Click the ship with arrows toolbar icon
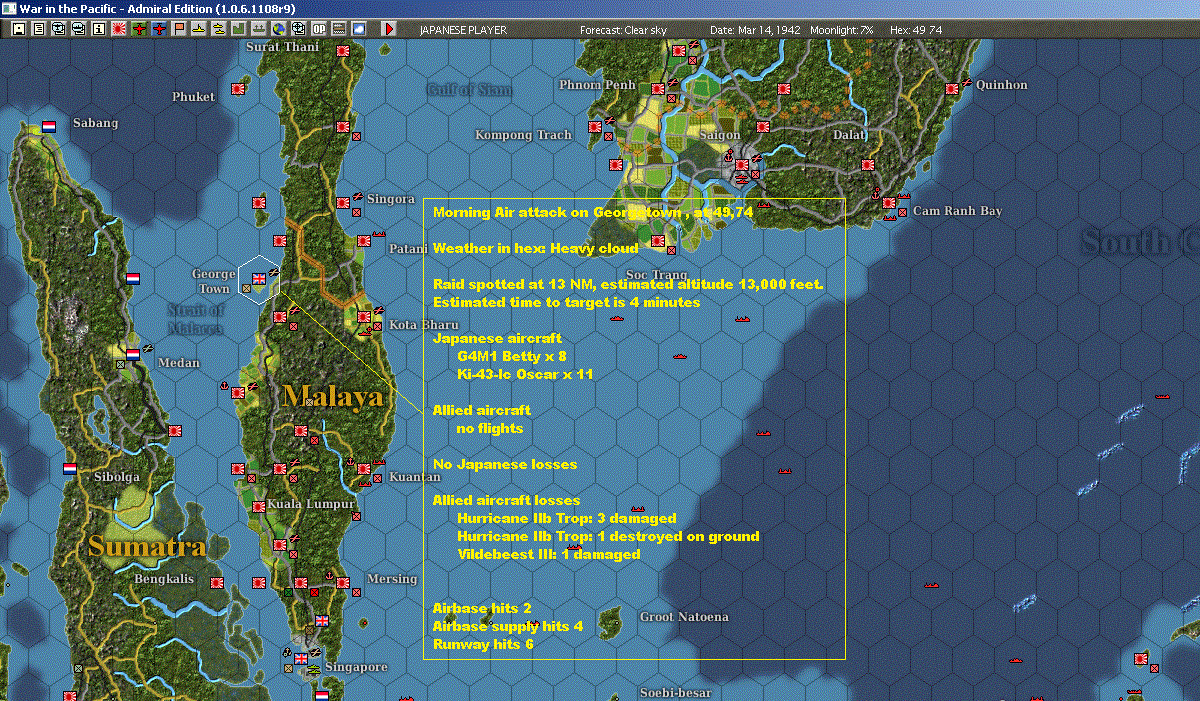The width and height of the screenshot is (1200, 701). 258,29
